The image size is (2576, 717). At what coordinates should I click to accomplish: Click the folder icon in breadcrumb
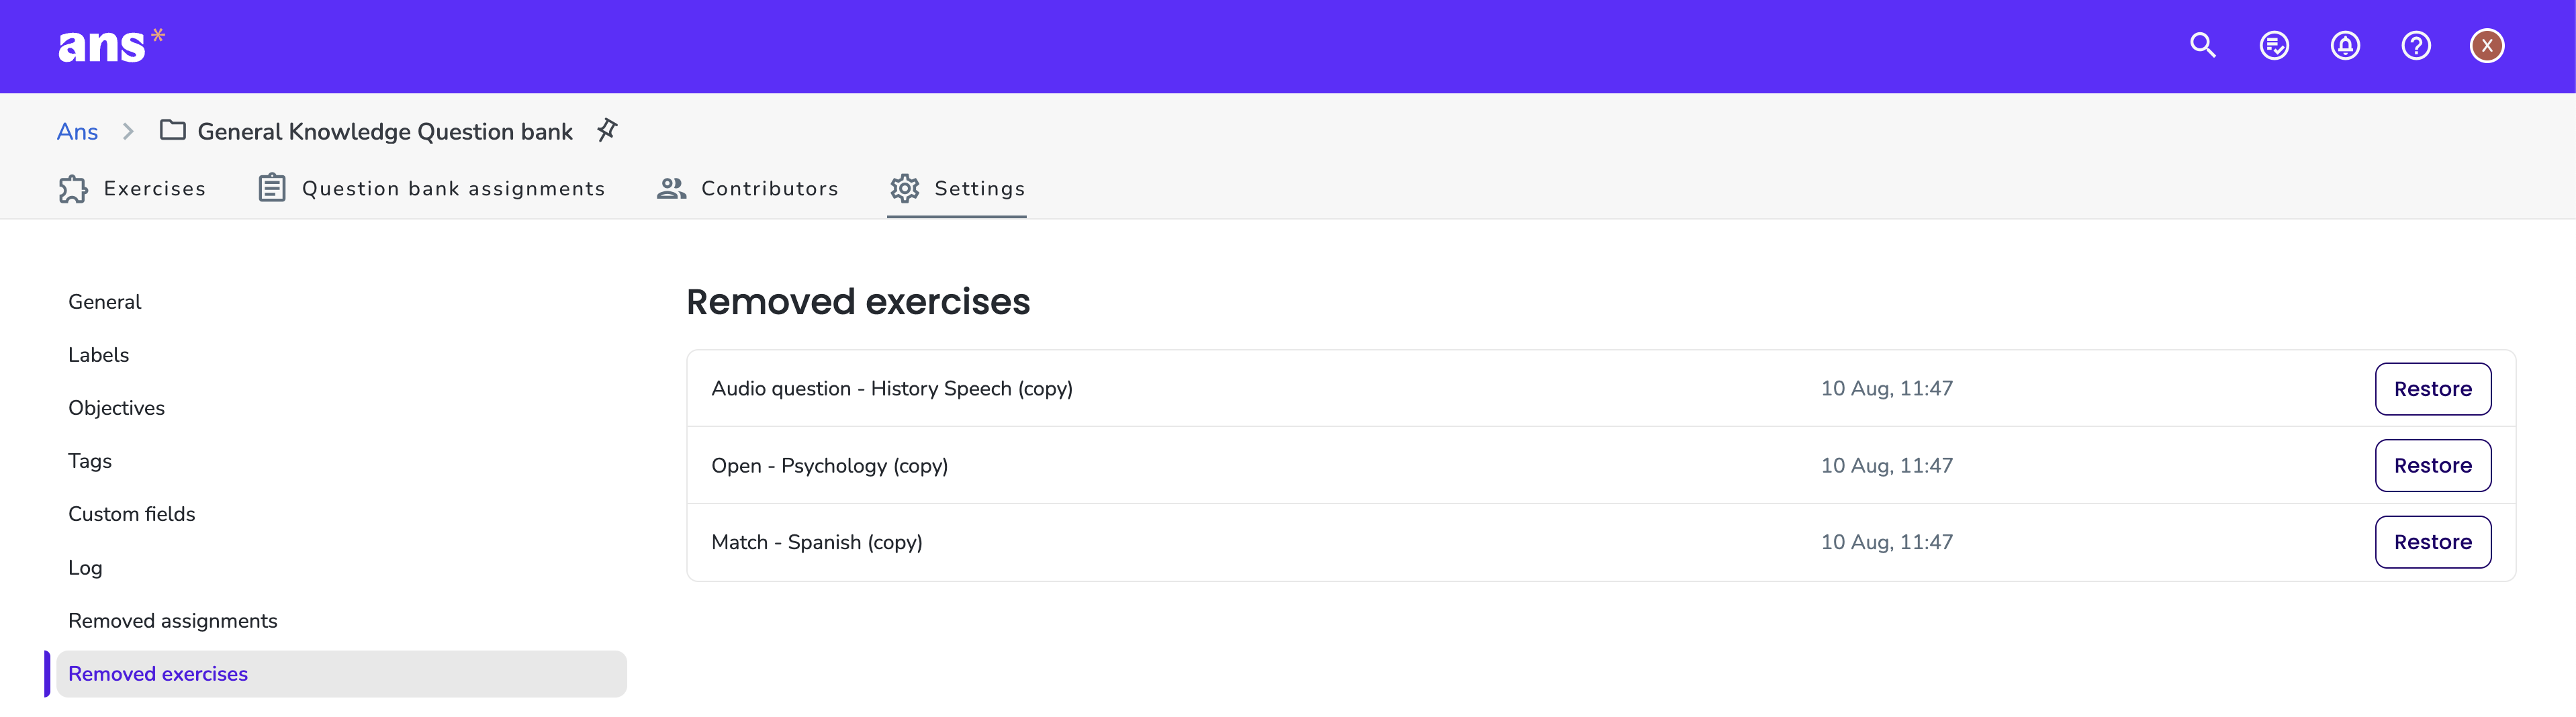173,130
